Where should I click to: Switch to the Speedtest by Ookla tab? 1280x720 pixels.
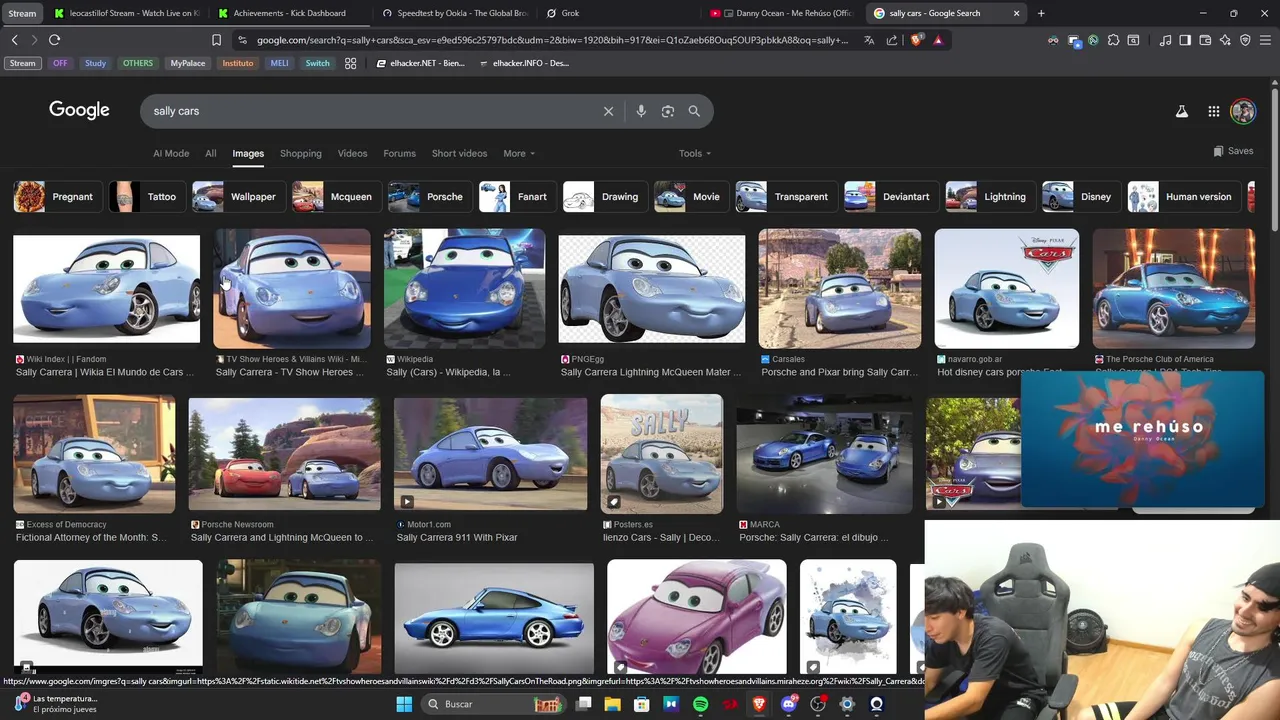[456, 13]
